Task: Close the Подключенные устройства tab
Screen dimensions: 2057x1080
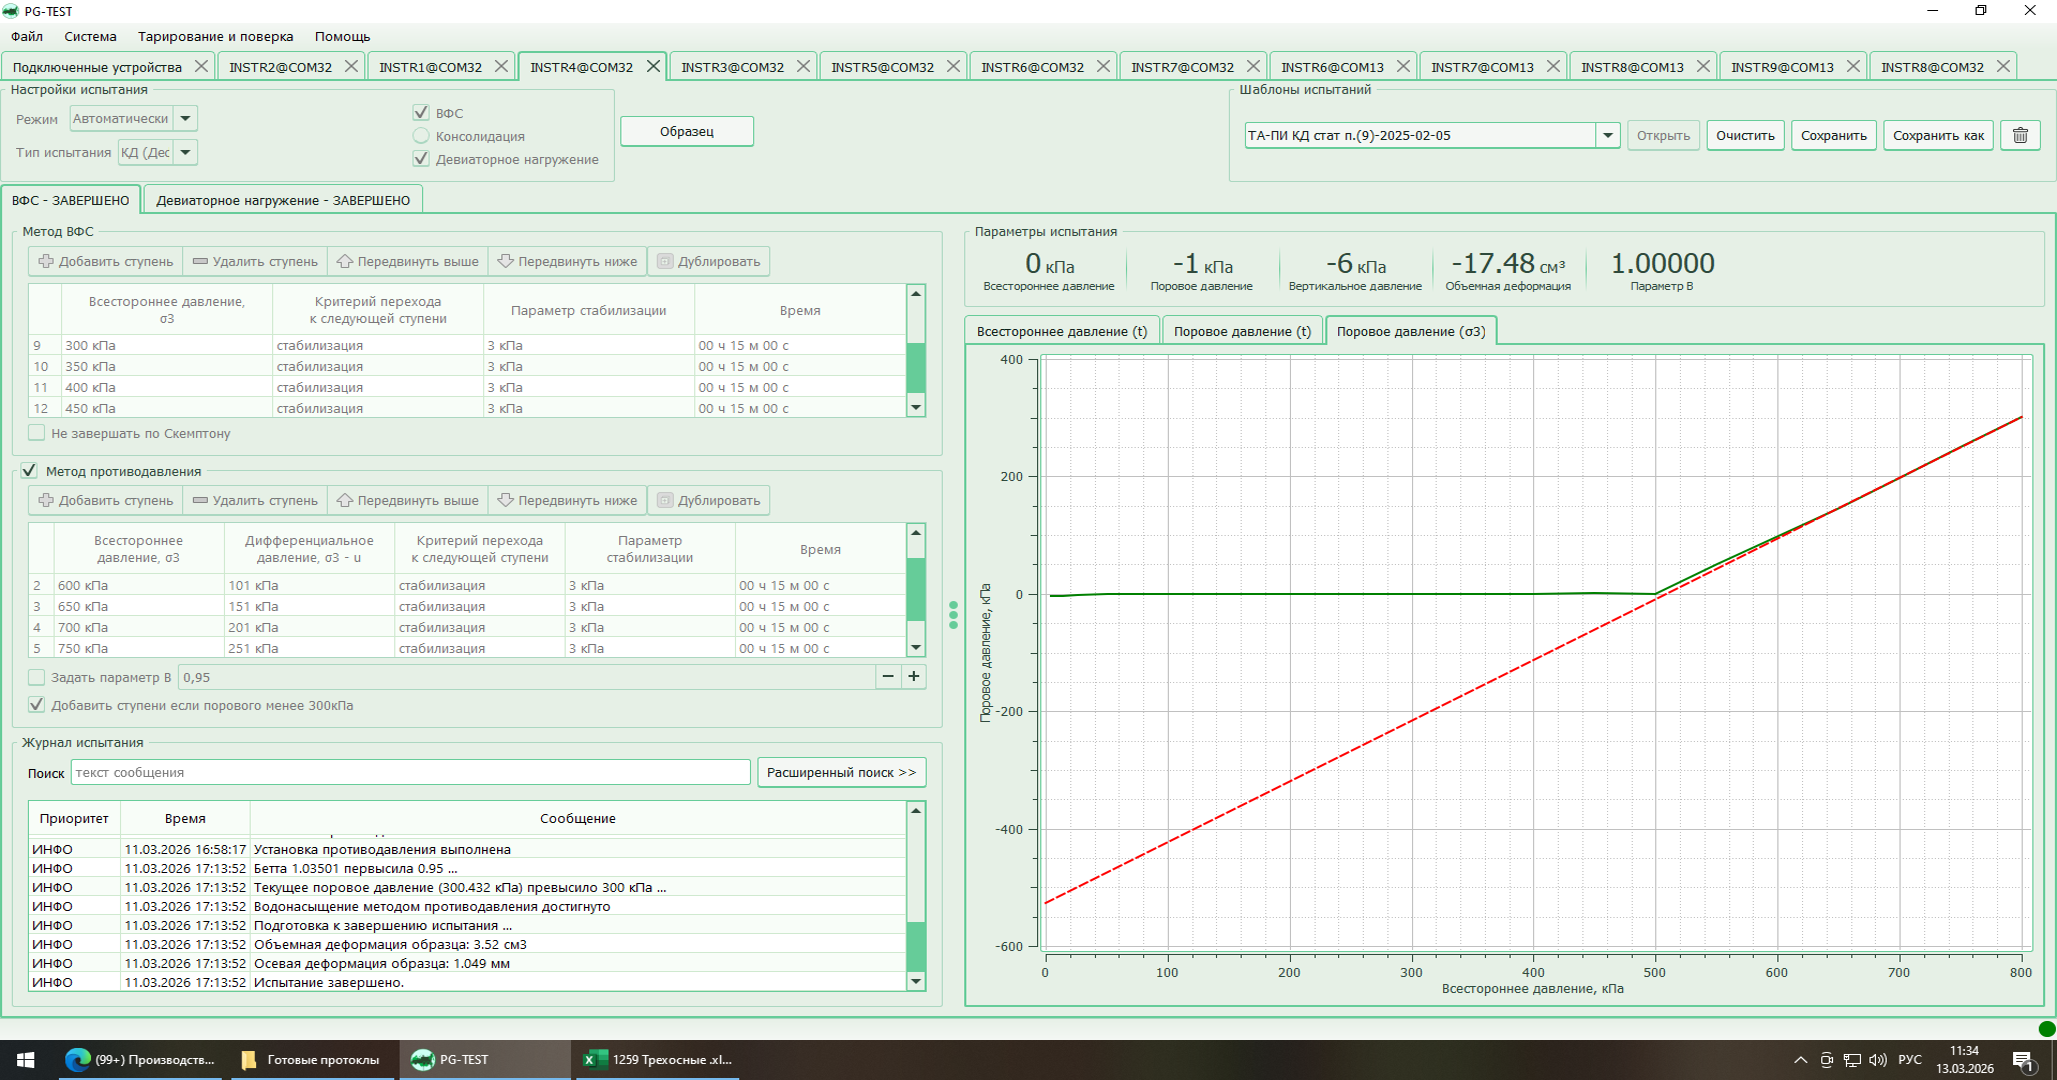Action: point(201,66)
